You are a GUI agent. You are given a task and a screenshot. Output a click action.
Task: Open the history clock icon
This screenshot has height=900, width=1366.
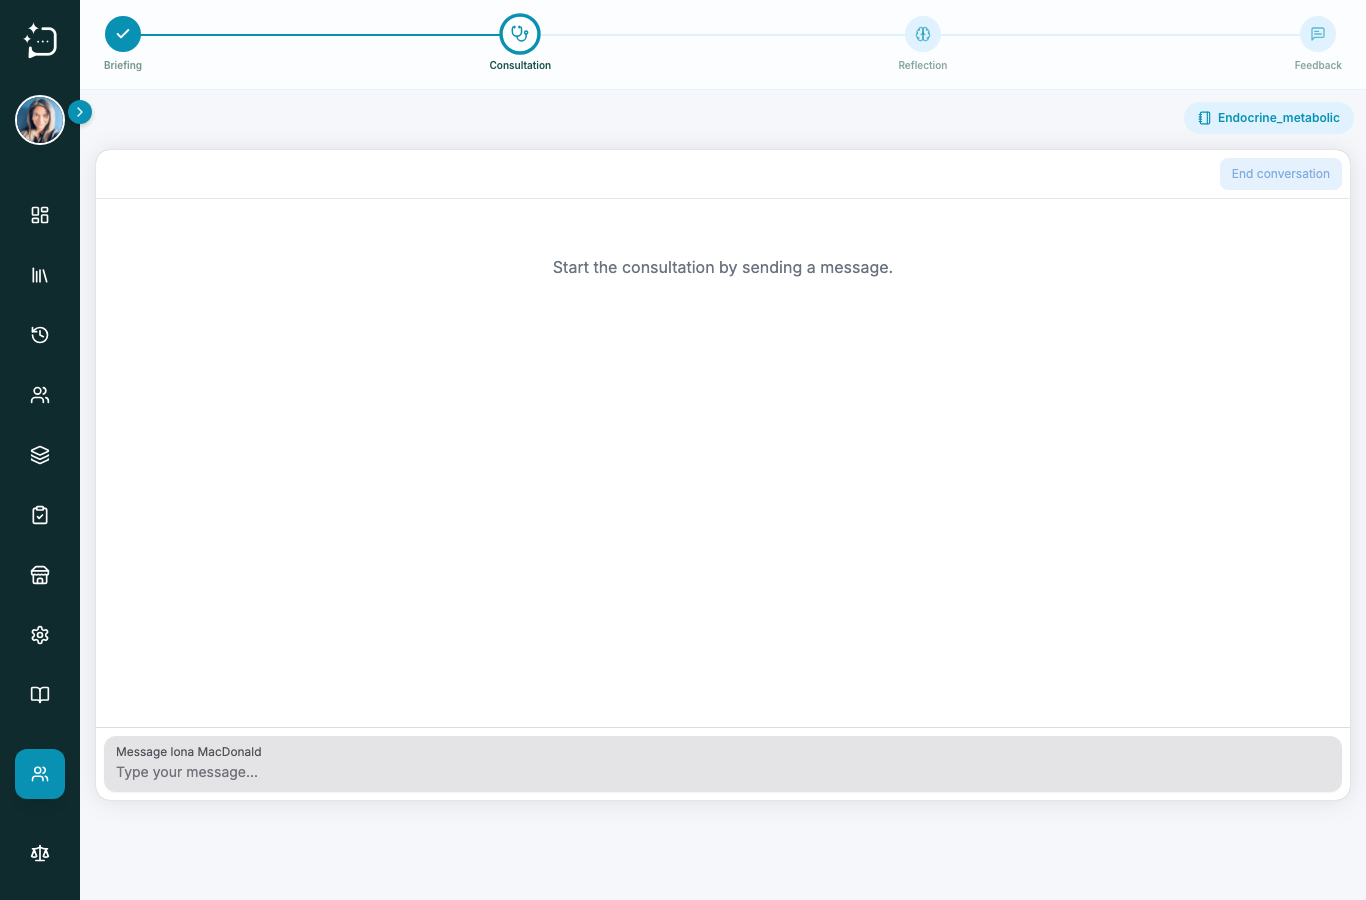pyautogui.click(x=40, y=335)
